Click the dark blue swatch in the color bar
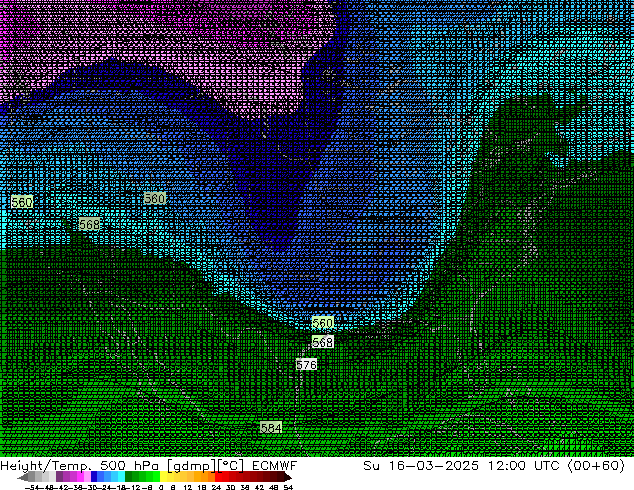The width and height of the screenshot is (634, 490). pos(94,476)
